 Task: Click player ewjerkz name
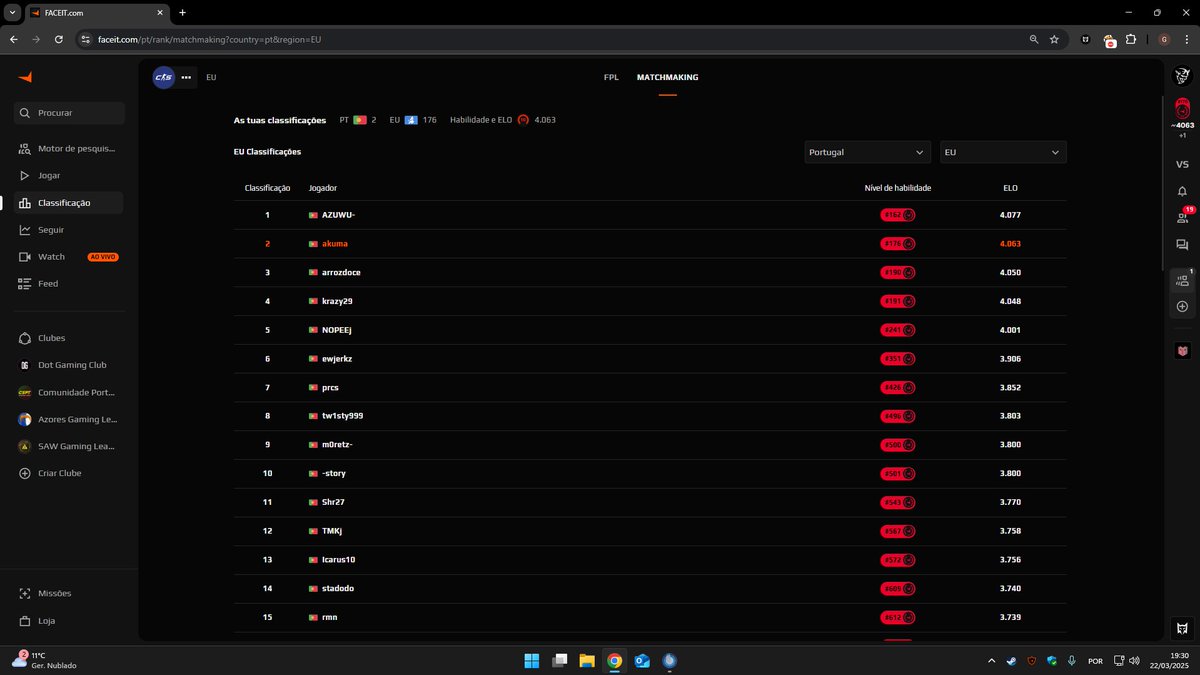(337, 359)
